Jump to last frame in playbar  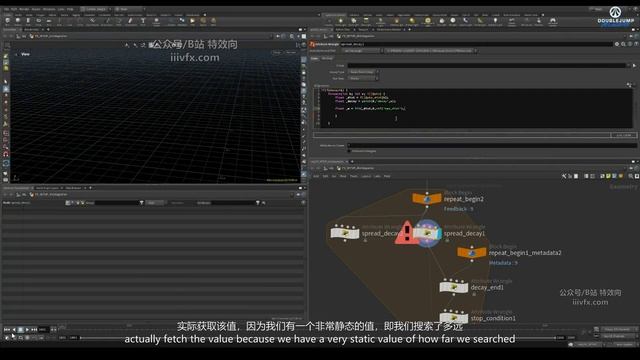[x=34, y=329]
